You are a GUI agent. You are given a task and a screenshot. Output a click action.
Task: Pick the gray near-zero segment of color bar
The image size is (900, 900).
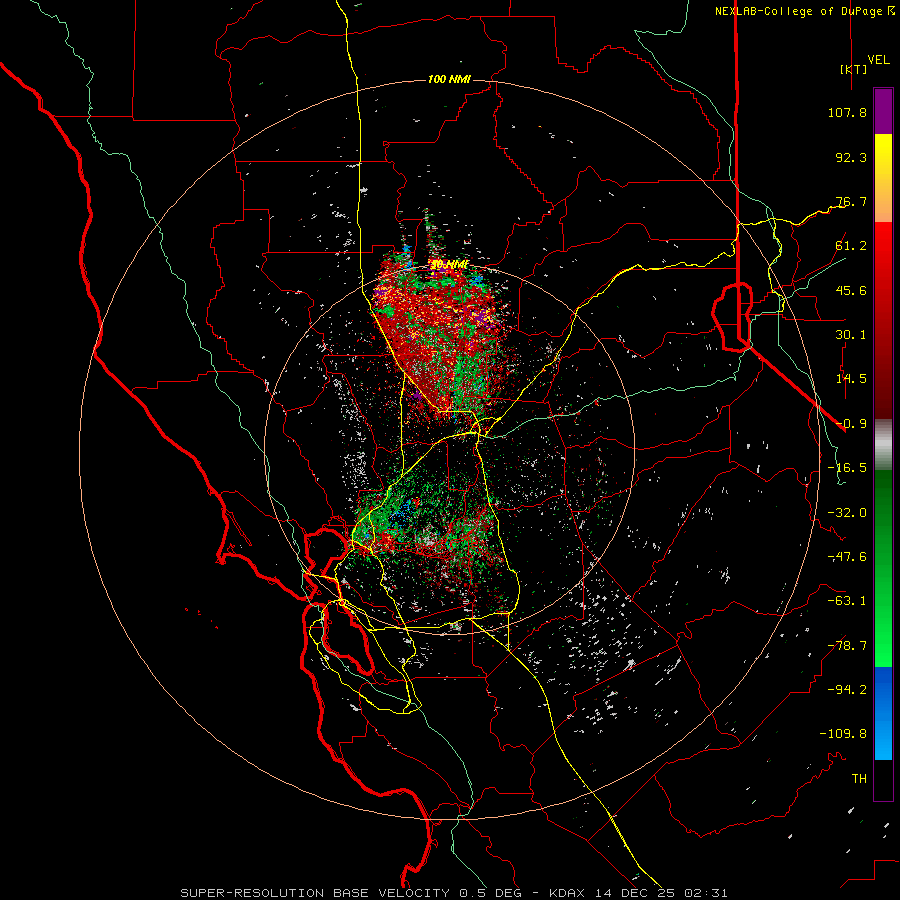883,445
